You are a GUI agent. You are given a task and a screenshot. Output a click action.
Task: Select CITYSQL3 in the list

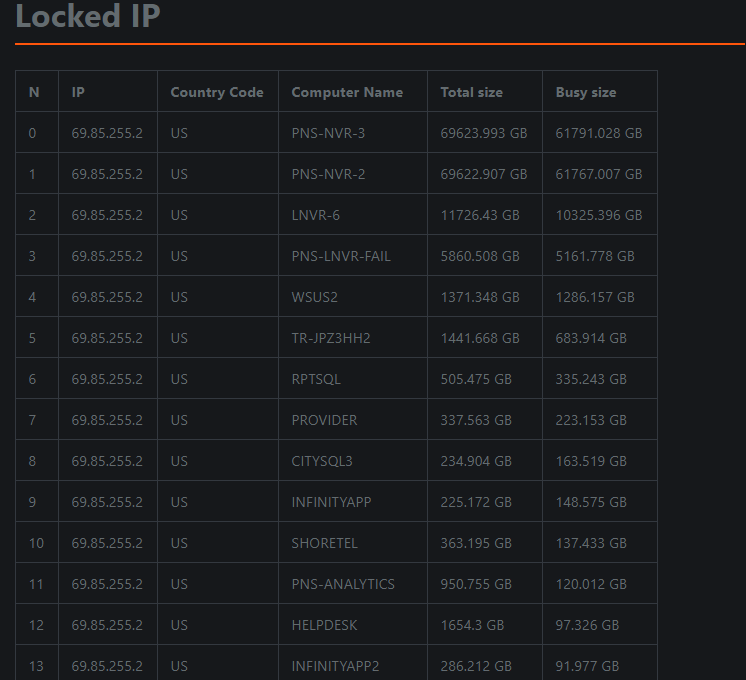pyautogui.click(x=322, y=461)
